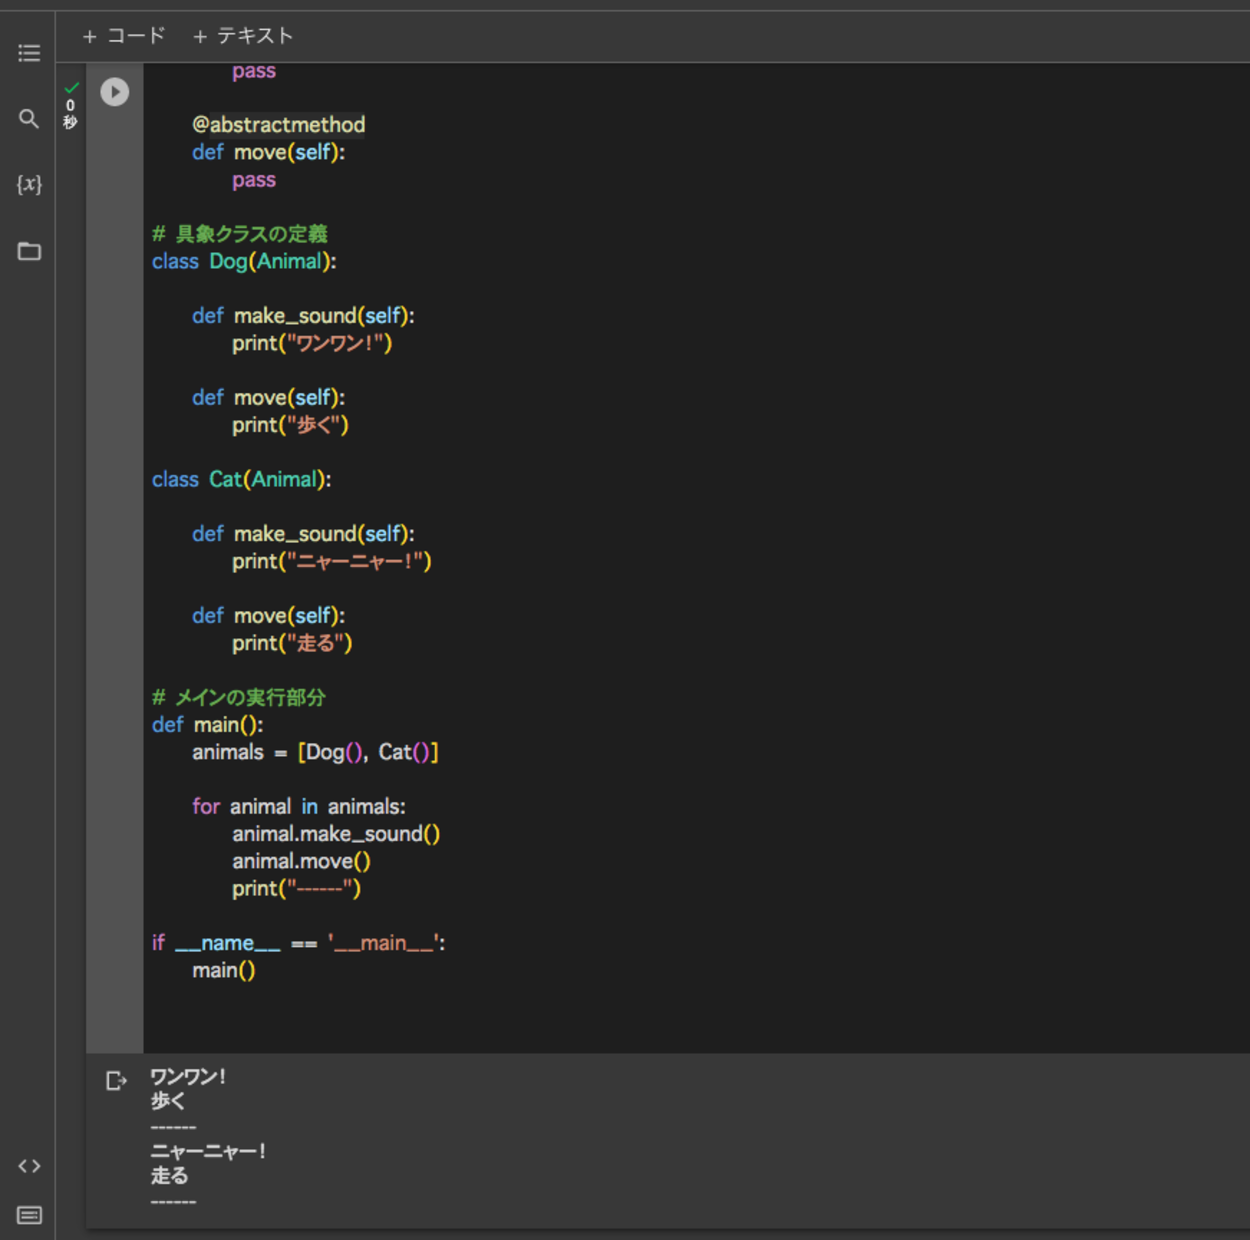
Task: Open the table of contents sidebar icon
Action: pyautogui.click(x=29, y=53)
